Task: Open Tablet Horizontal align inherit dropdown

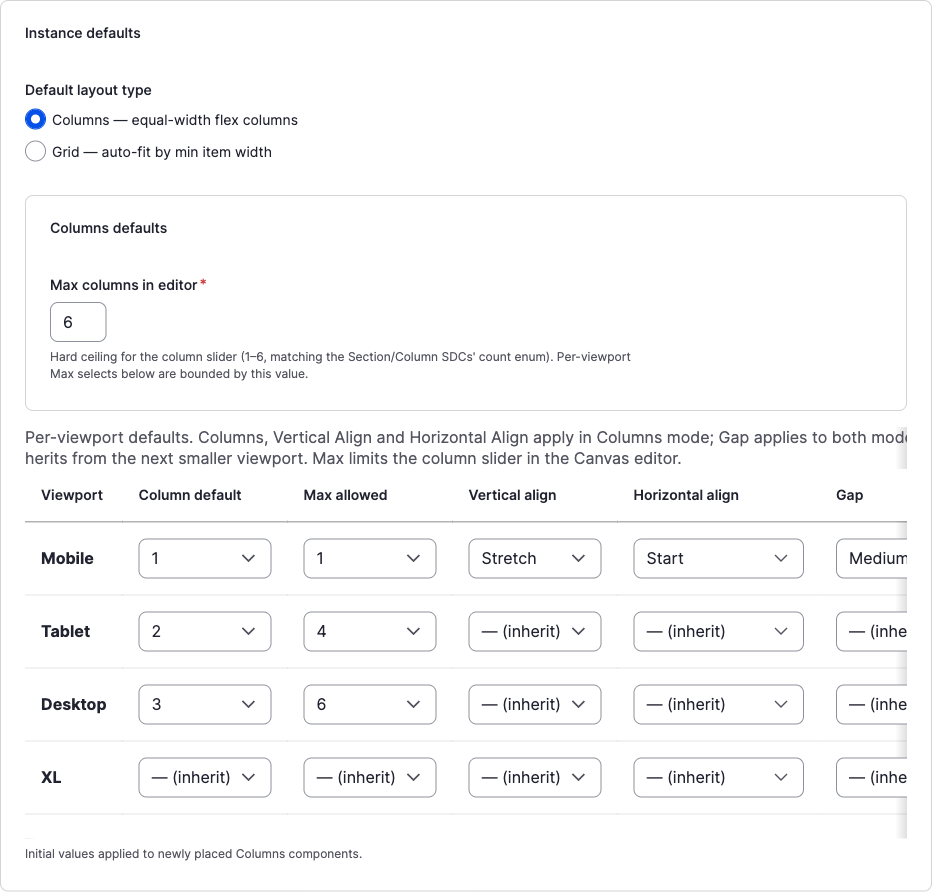Action: tap(719, 632)
